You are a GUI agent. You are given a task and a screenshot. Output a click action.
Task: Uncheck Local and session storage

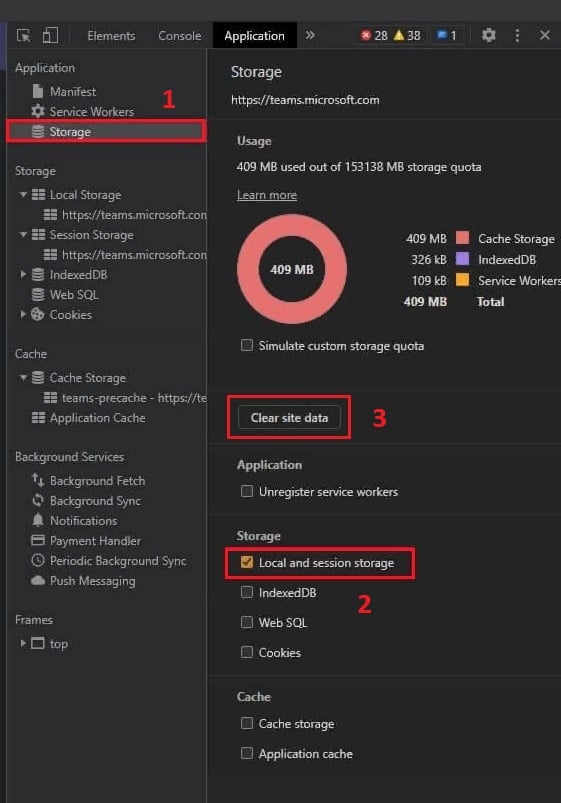click(x=247, y=562)
